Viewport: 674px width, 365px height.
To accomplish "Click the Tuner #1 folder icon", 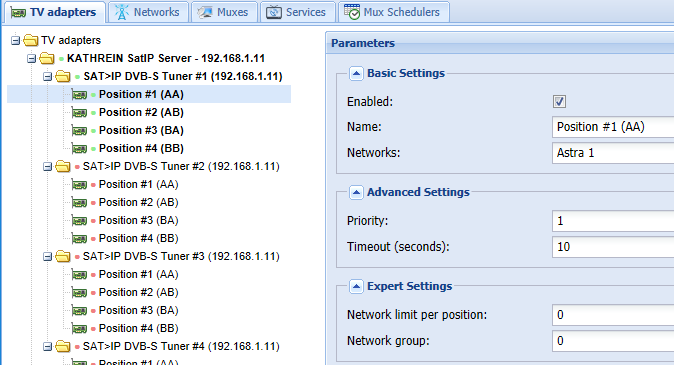I will [63, 77].
